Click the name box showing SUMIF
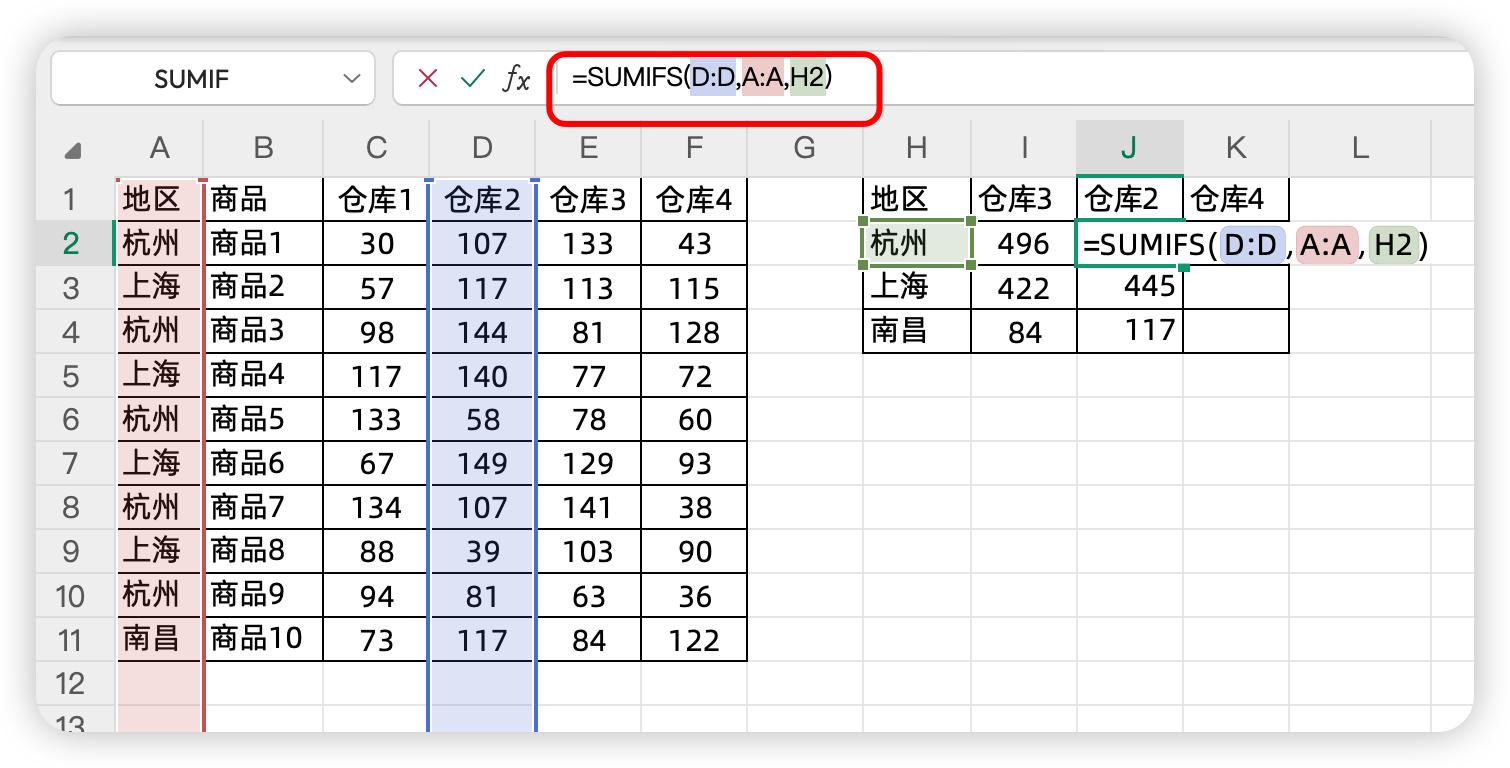Screen dimensions: 1510x768 click(212, 78)
